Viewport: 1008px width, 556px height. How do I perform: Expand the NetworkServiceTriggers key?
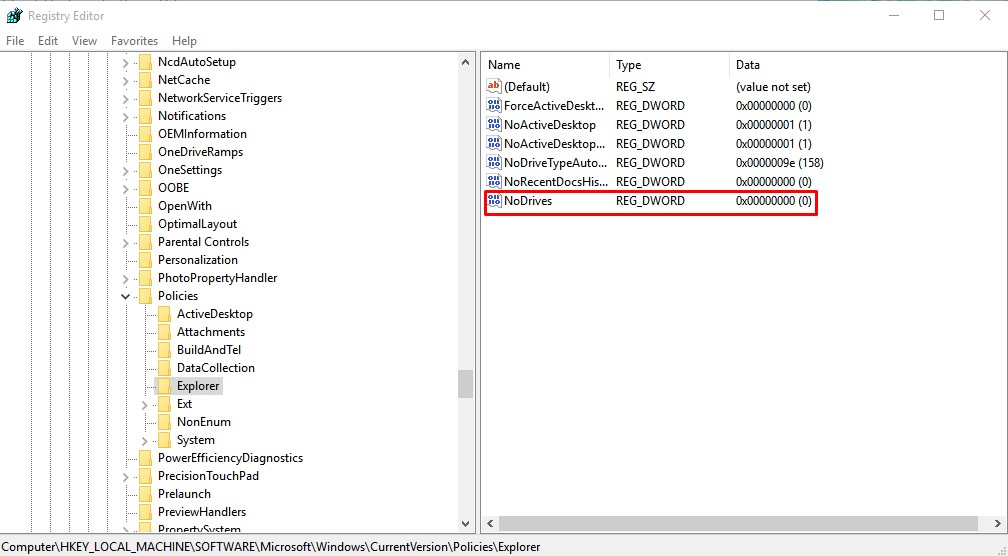(126, 99)
